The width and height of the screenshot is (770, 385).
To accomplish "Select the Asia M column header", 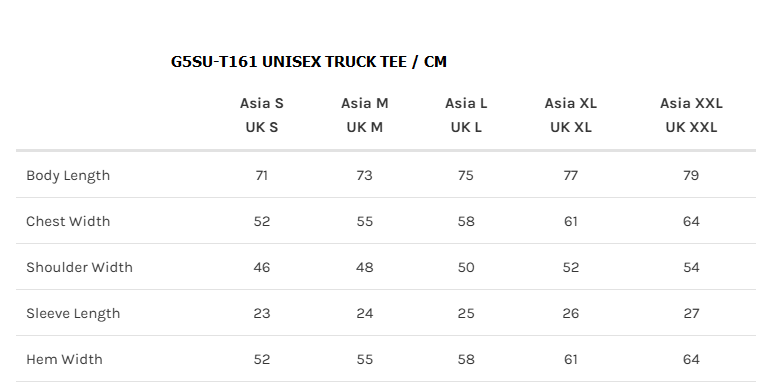I will click(x=364, y=104).
